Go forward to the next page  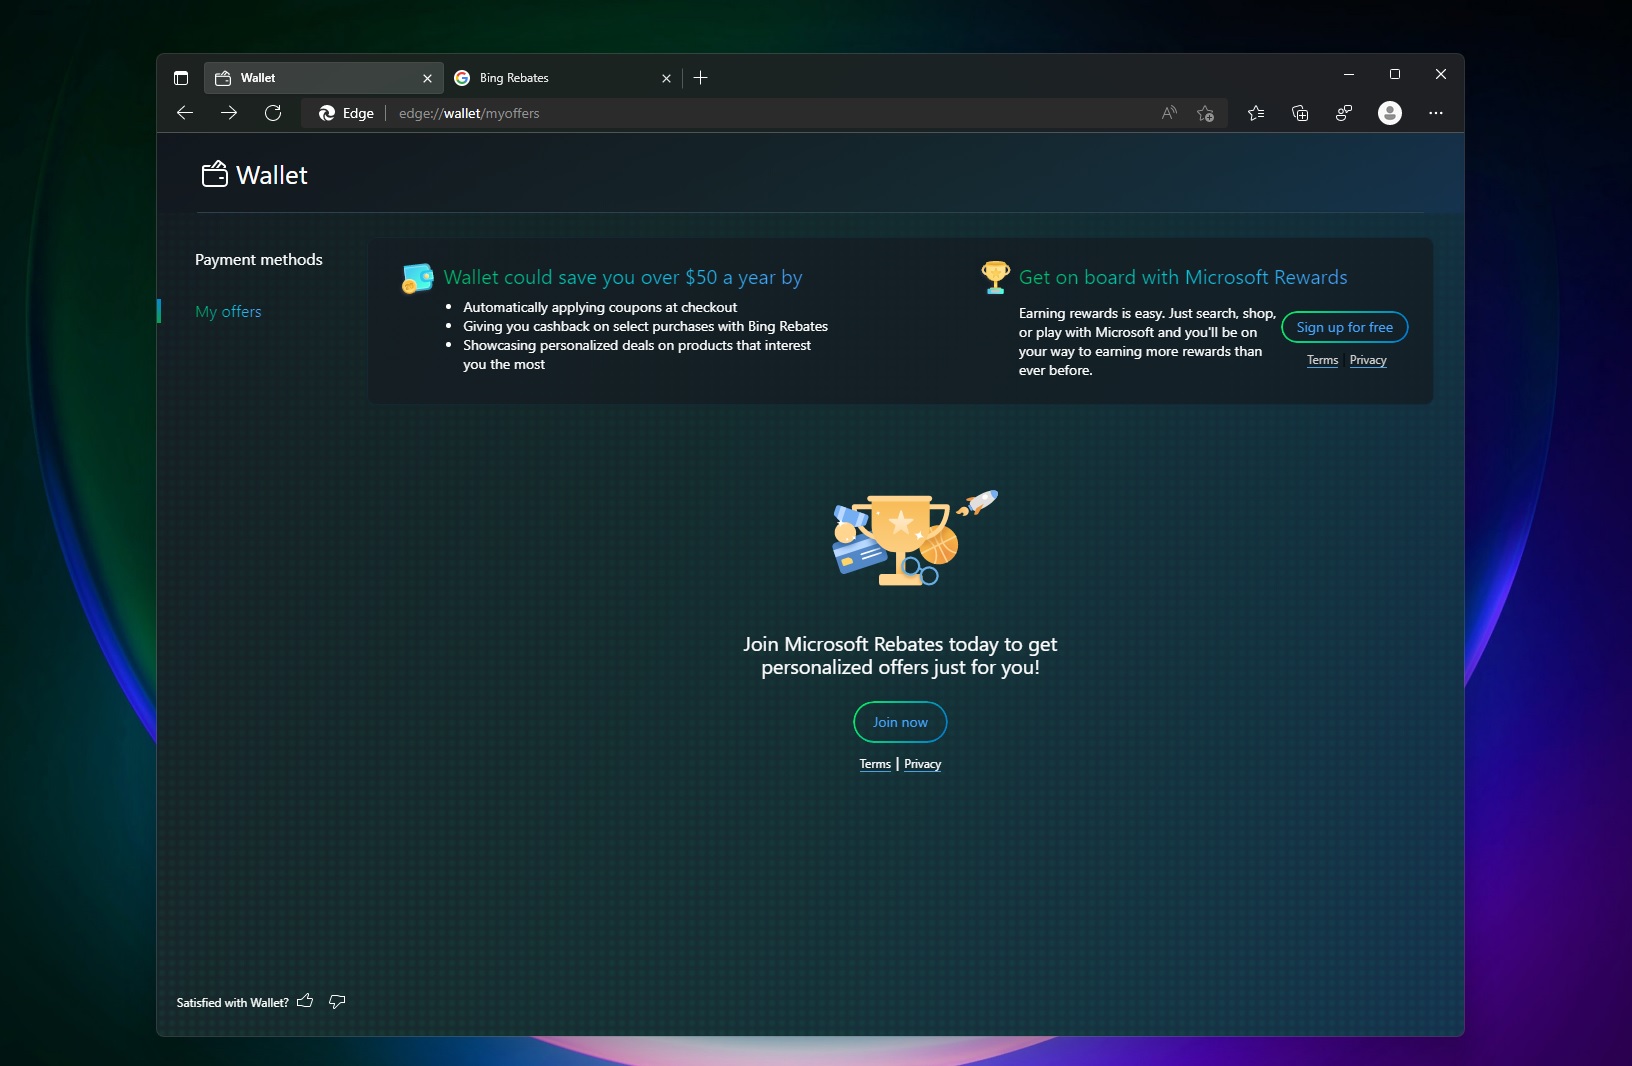tap(229, 113)
